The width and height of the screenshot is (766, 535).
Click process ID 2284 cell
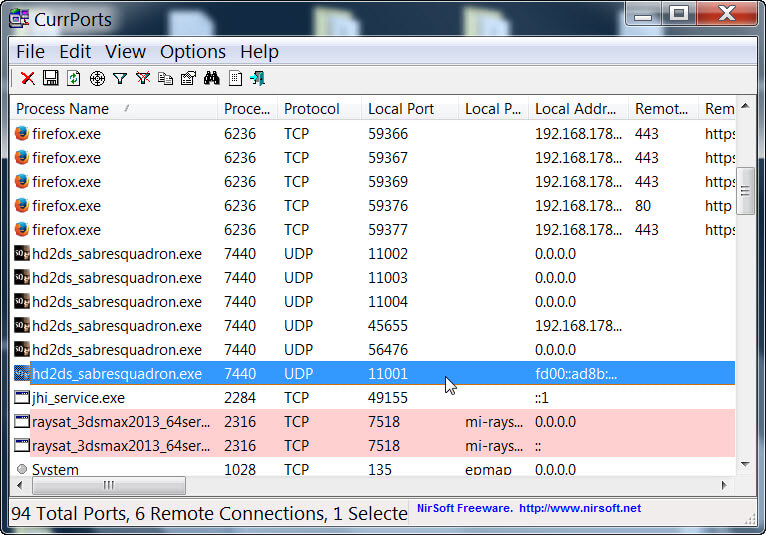coord(240,398)
